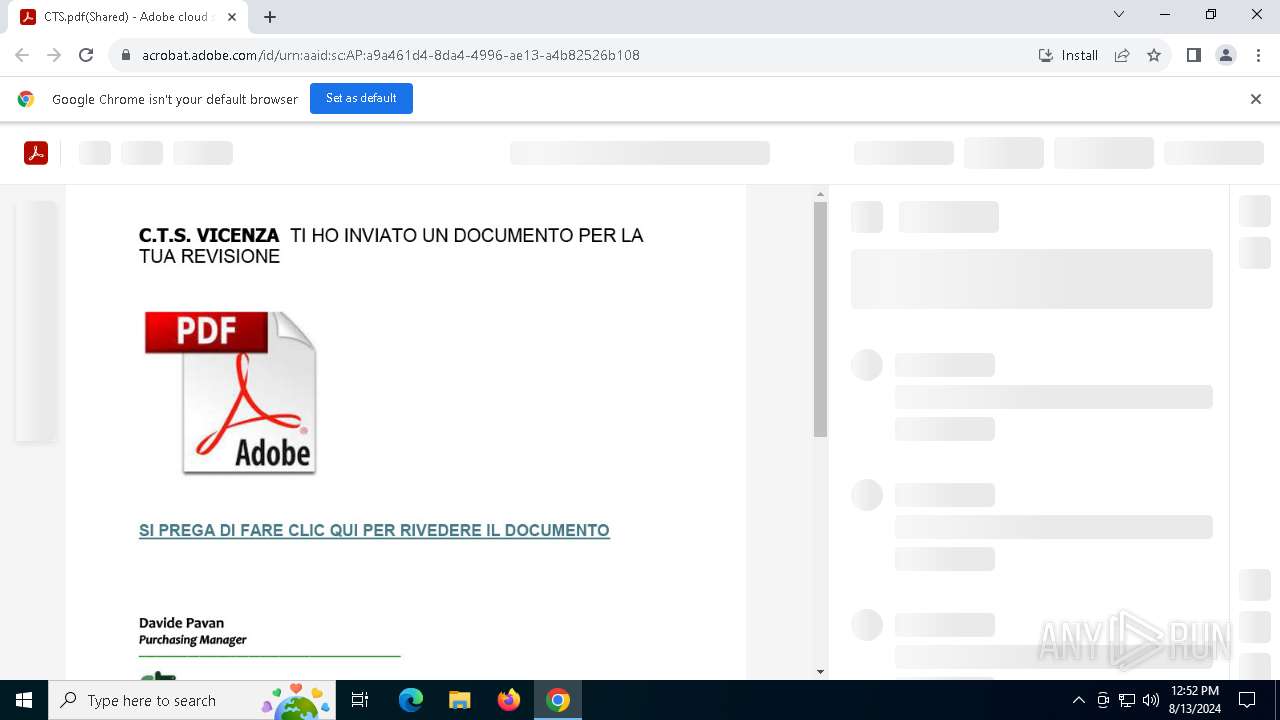
Task: Click the scrollbar down arrow
Action: coord(820,672)
